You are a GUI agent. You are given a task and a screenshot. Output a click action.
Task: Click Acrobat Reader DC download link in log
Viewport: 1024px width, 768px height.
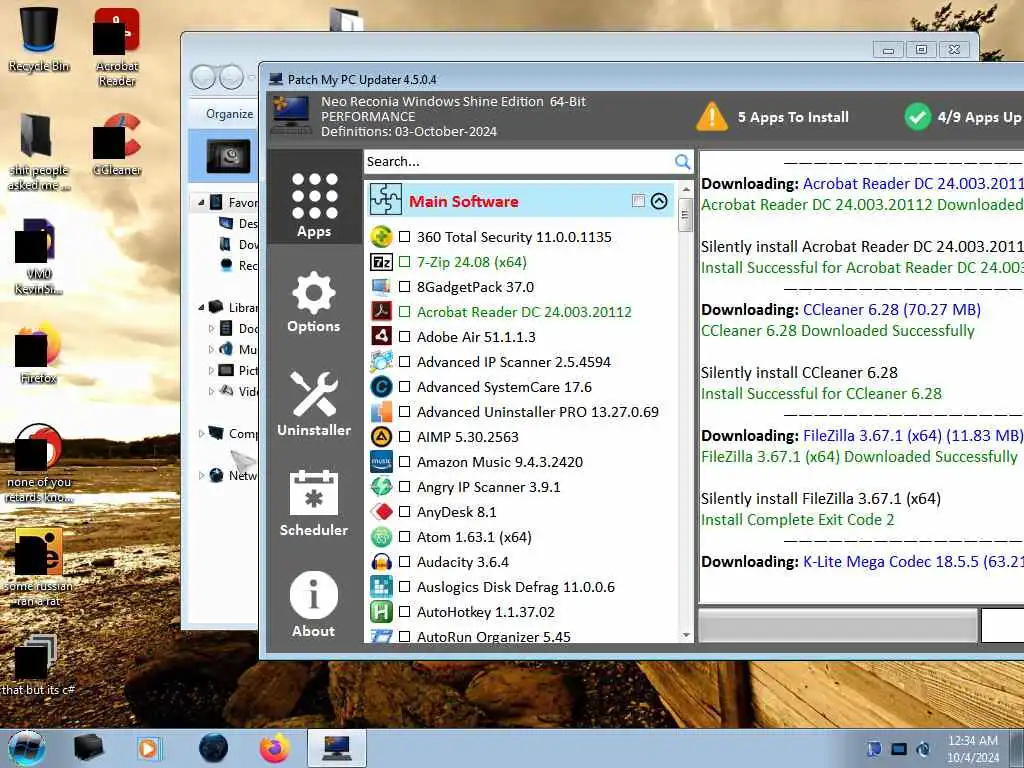point(913,184)
